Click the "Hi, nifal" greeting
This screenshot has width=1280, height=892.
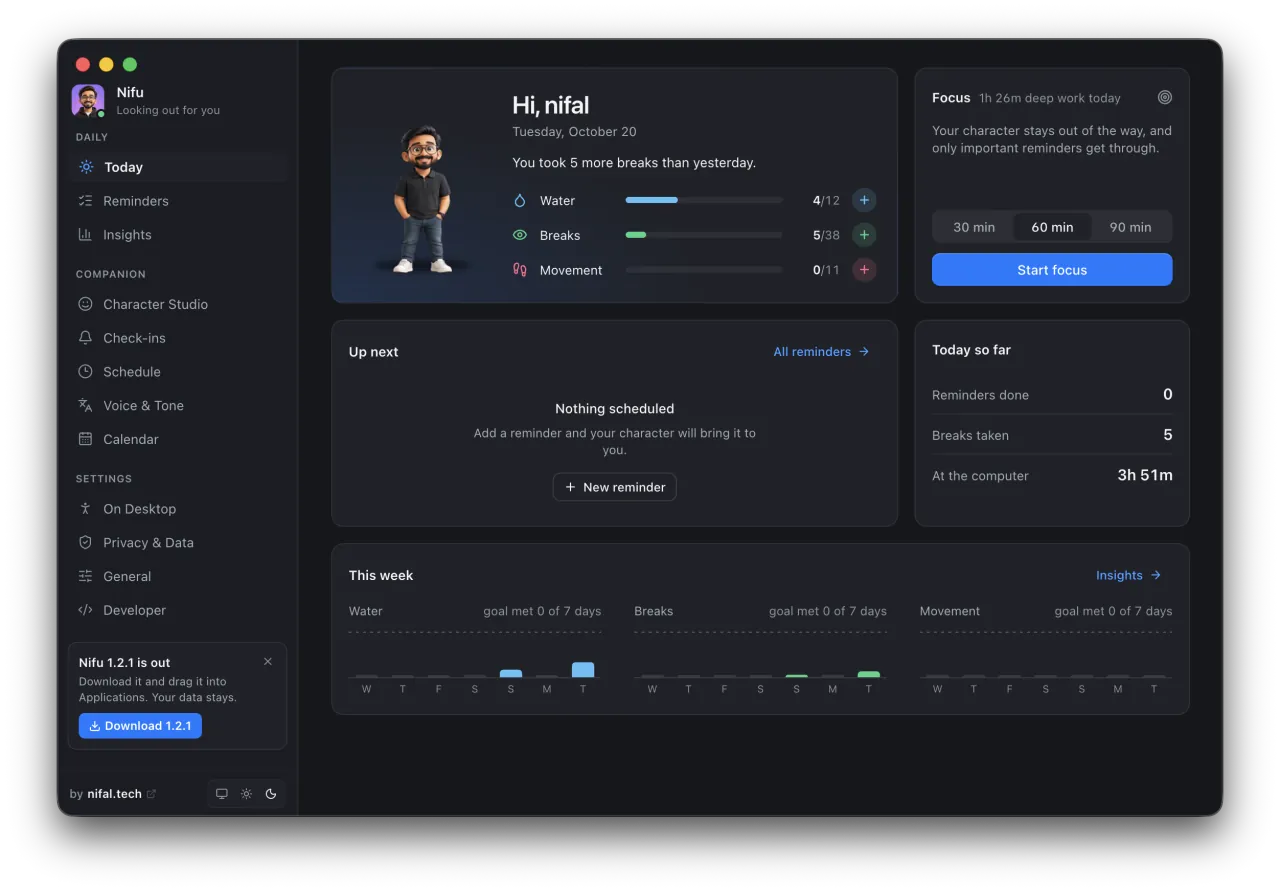(x=551, y=105)
